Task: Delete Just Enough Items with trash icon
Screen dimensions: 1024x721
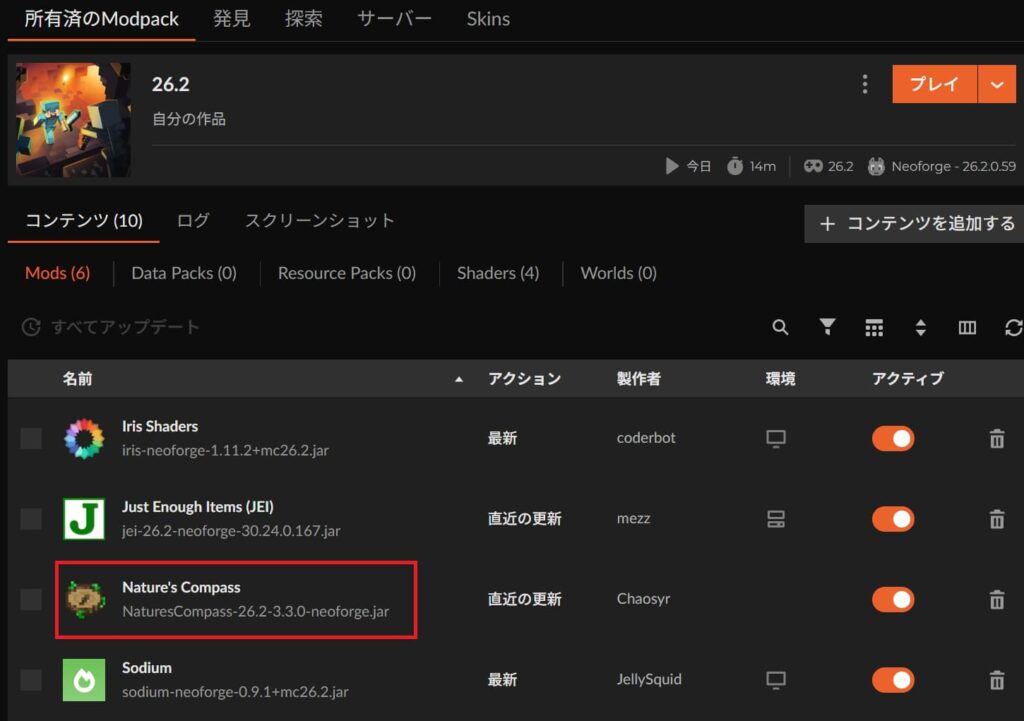Action: pos(997,519)
